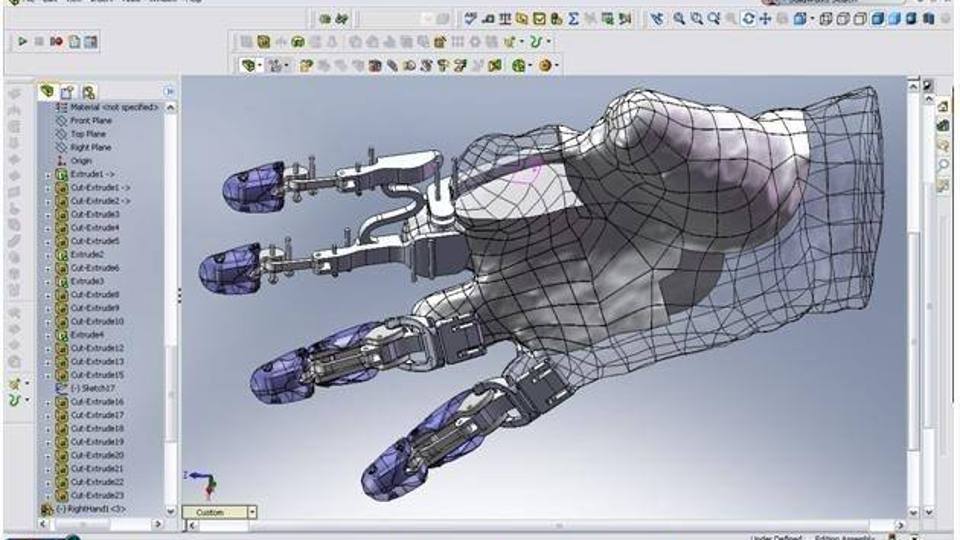Image resolution: width=960 pixels, height=540 pixels.
Task: Open the assembly component dropdown arrow
Action: 260,66
